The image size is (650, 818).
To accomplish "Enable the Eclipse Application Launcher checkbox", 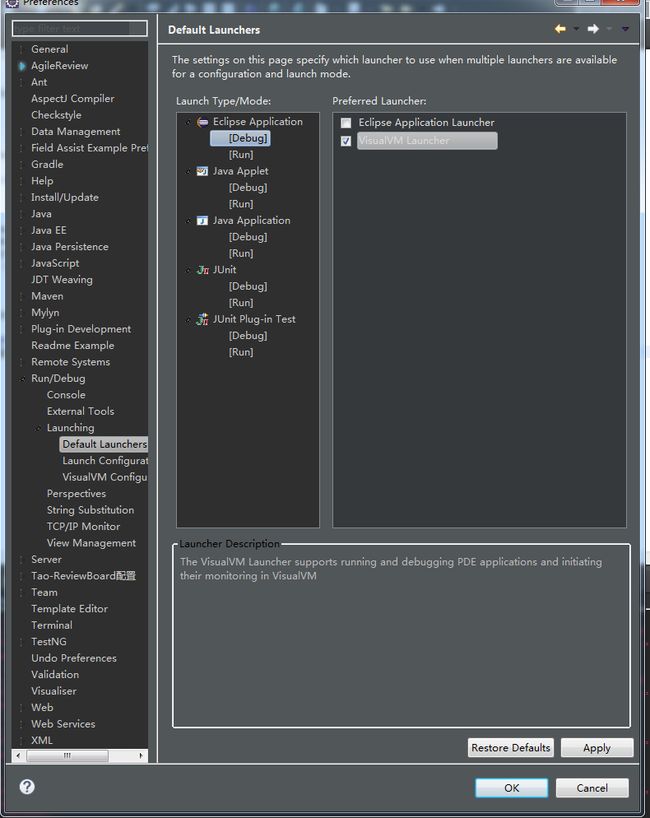I will [346, 123].
